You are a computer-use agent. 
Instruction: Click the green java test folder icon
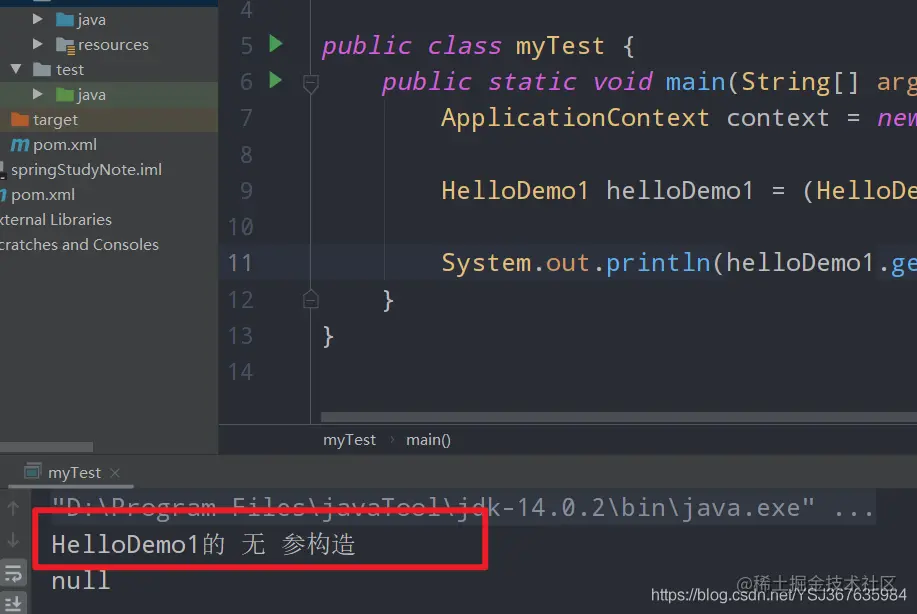(65, 94)
